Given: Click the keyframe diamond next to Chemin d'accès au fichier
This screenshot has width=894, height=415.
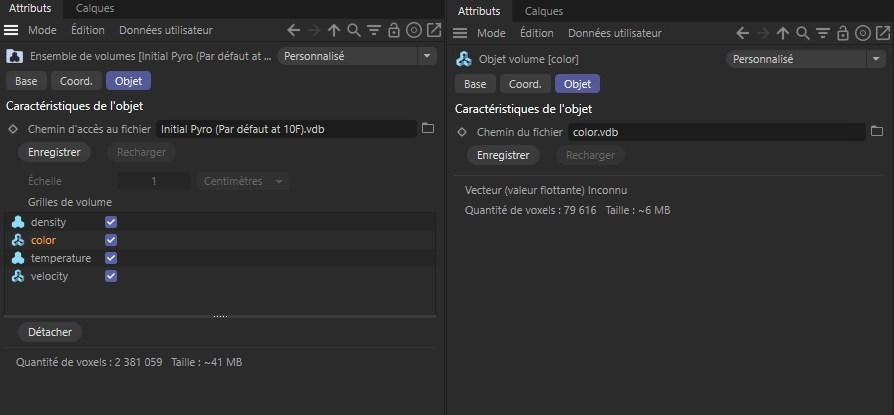Looking at the screenshot, I should click(14, 129).
